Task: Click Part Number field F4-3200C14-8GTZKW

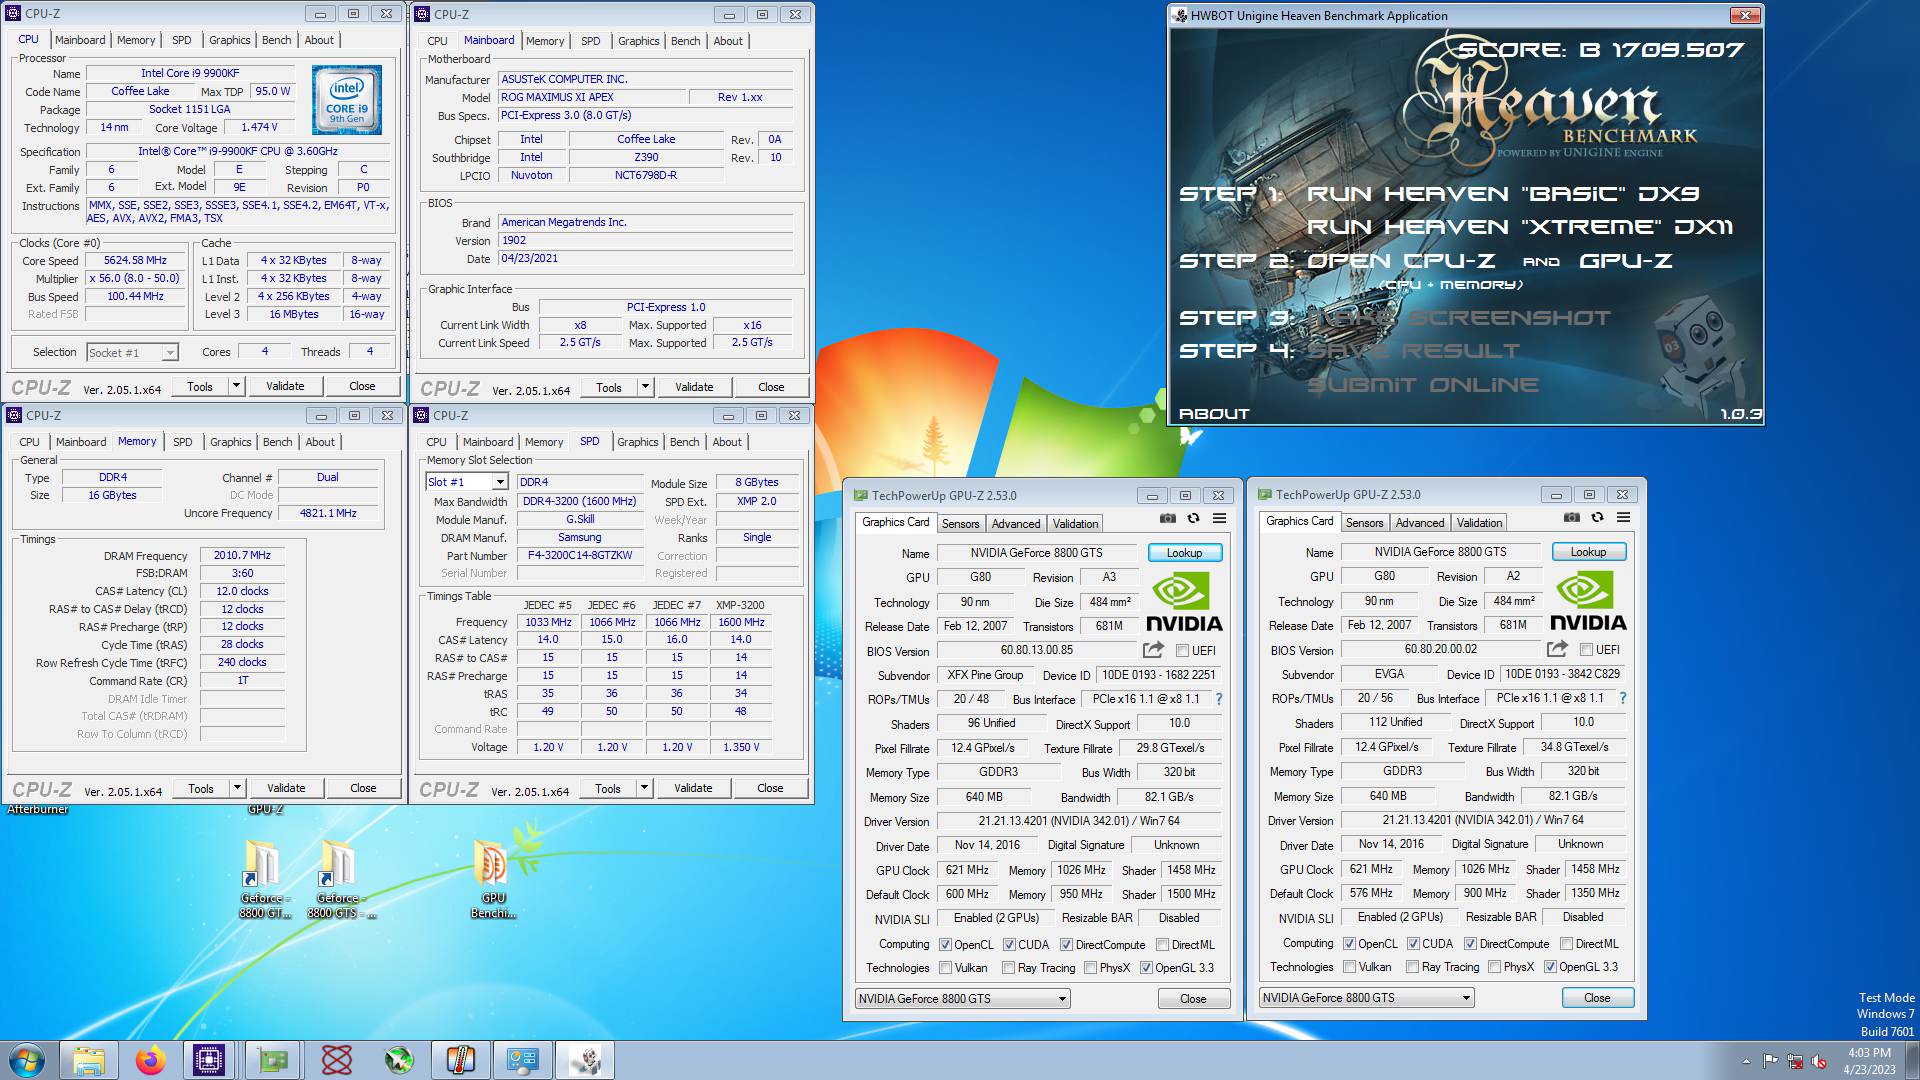Action: (580, 556)
